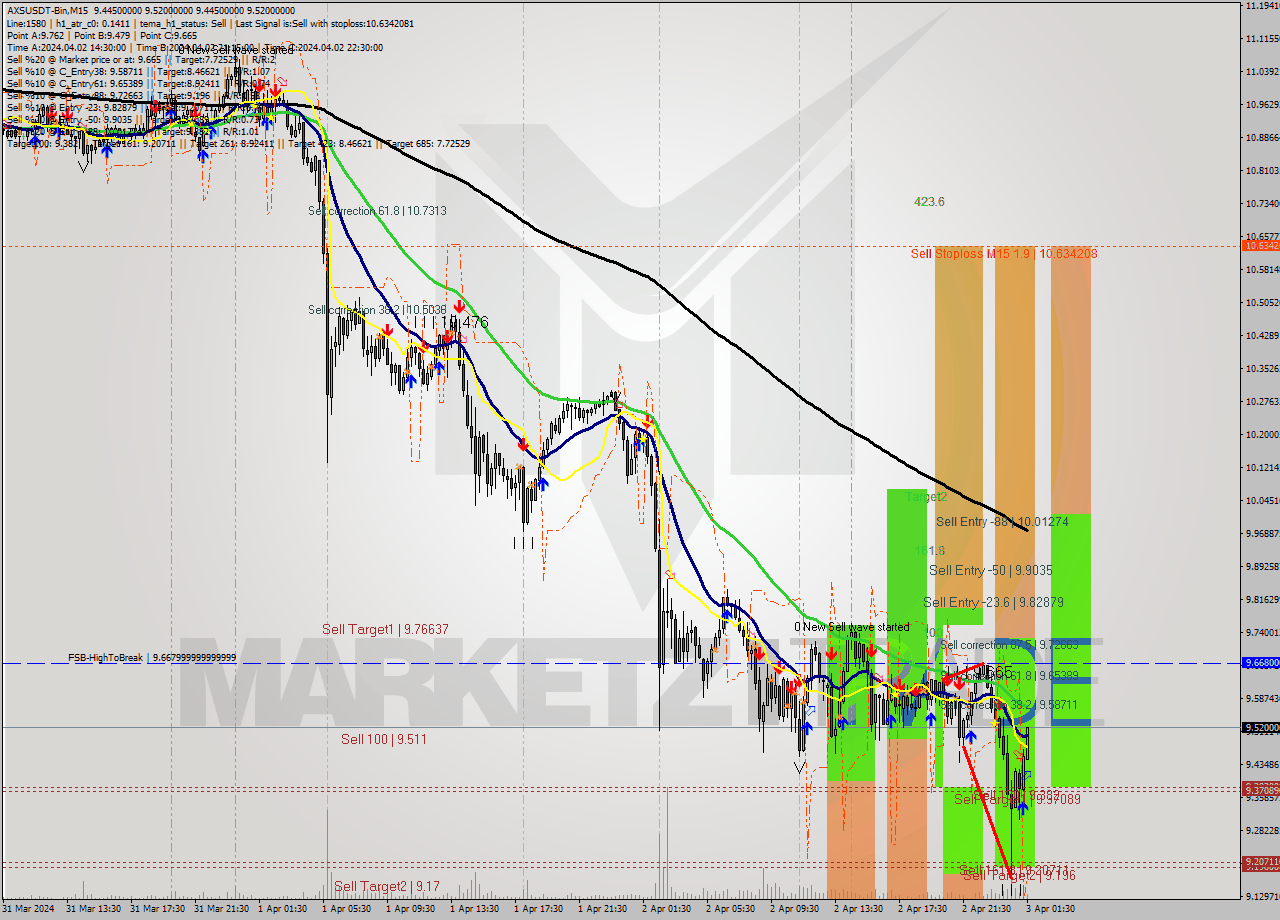Click the current price tag 9.5200 on axis
The width and height of the screenshot is (1280, 920).
pyautogui.click(x=1259, y=728)
